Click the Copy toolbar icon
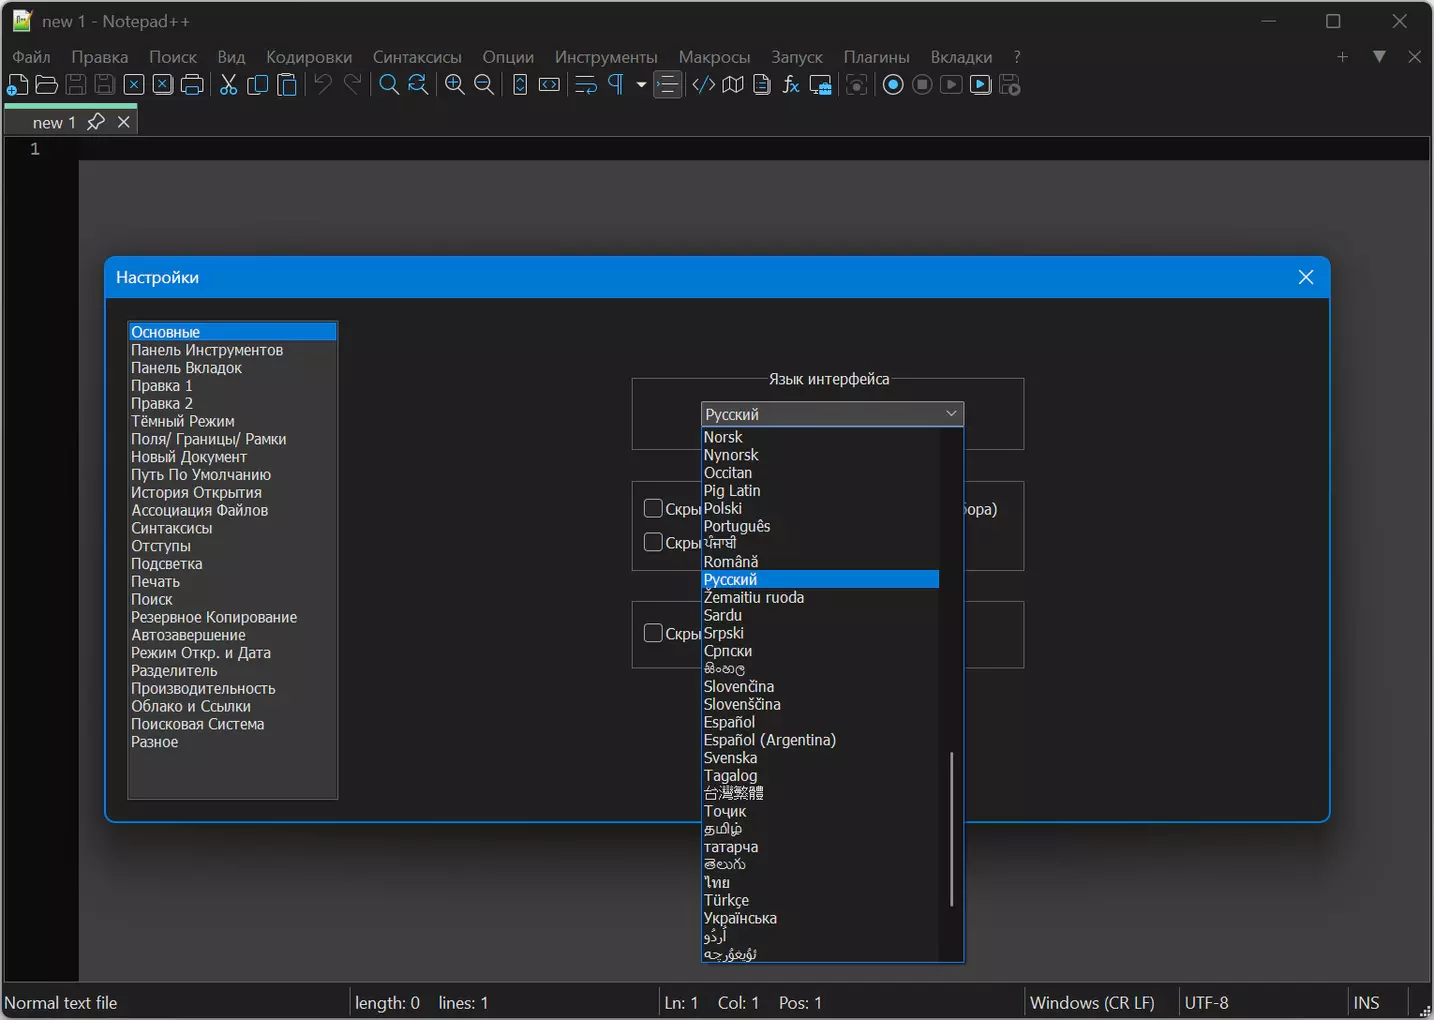 258,85
